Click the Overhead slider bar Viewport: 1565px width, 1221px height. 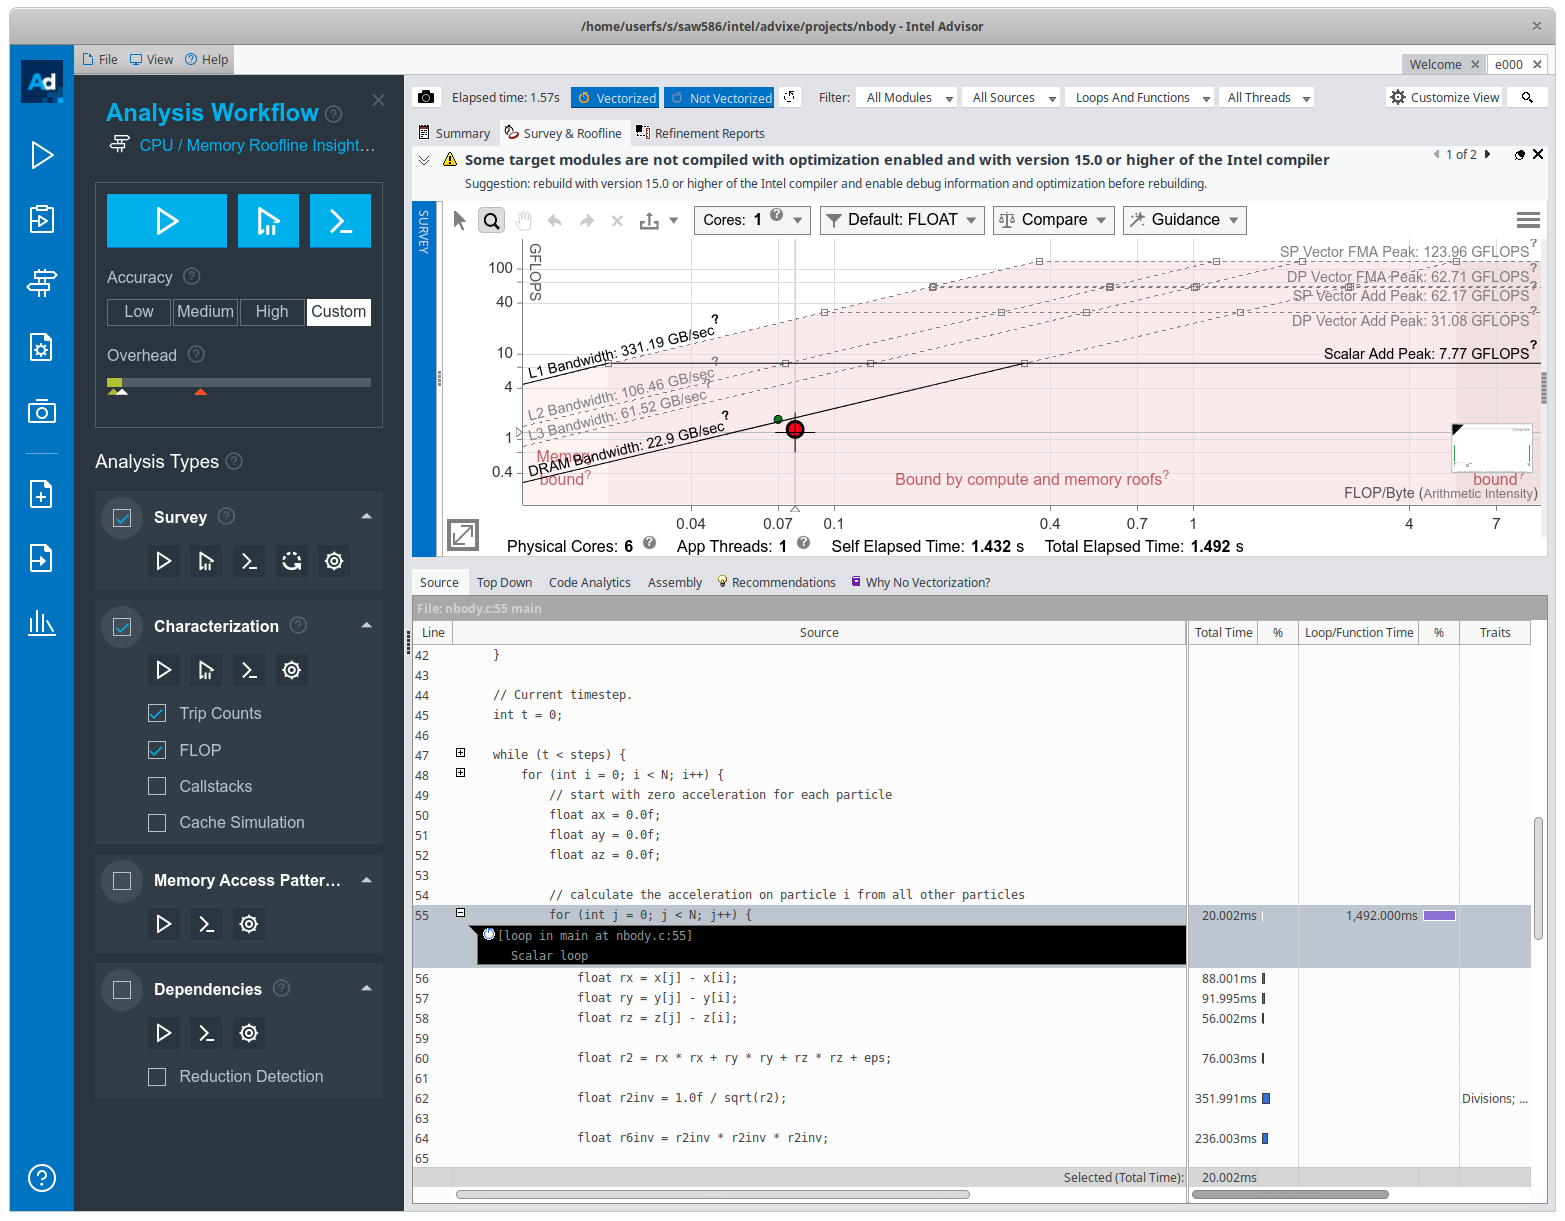pyautogui.click(x=239, y=383)
